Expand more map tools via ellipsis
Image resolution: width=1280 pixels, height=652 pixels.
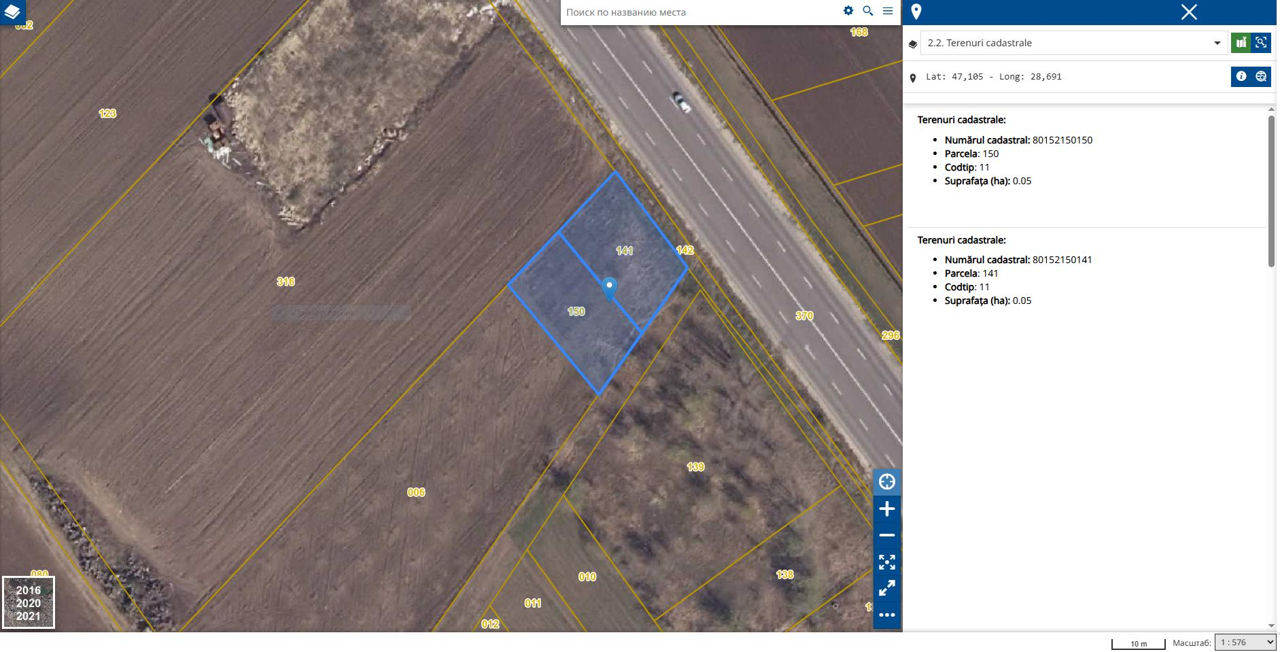[x=887, y=615]
